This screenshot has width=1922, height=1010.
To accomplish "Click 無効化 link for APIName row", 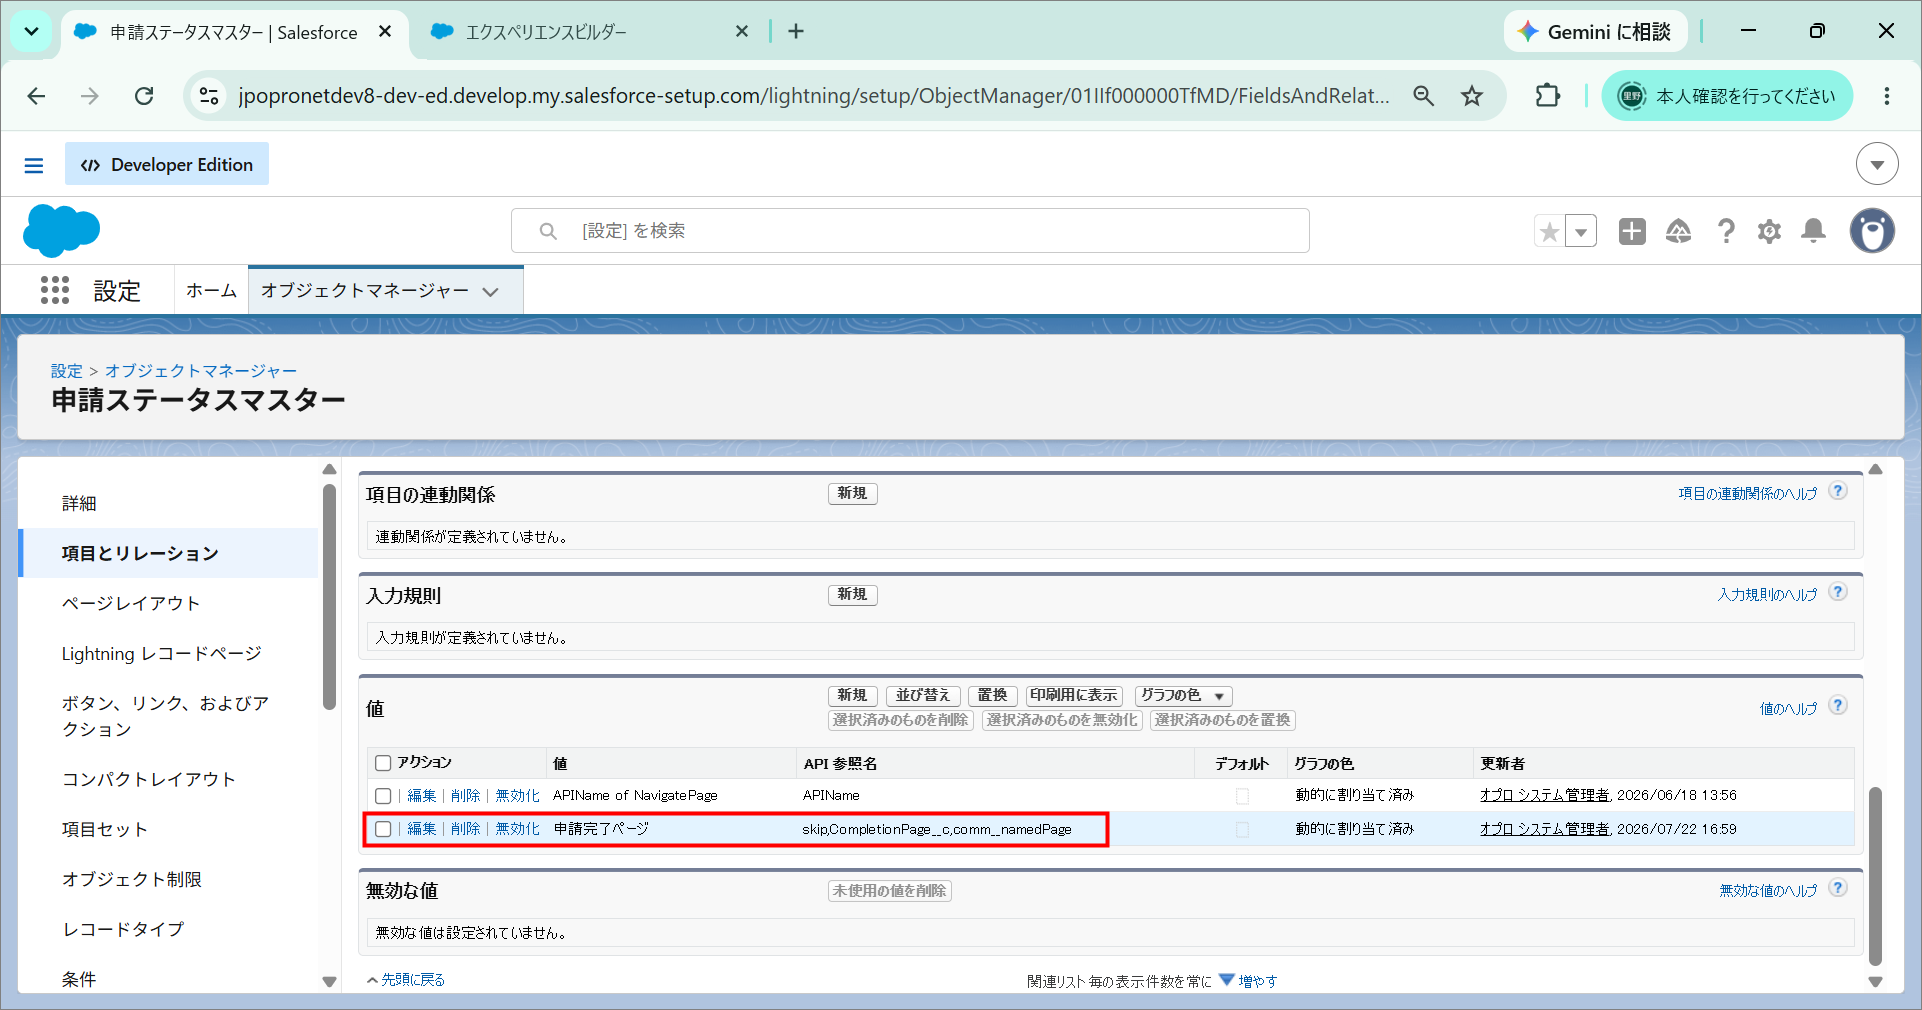I will (518, 796).
